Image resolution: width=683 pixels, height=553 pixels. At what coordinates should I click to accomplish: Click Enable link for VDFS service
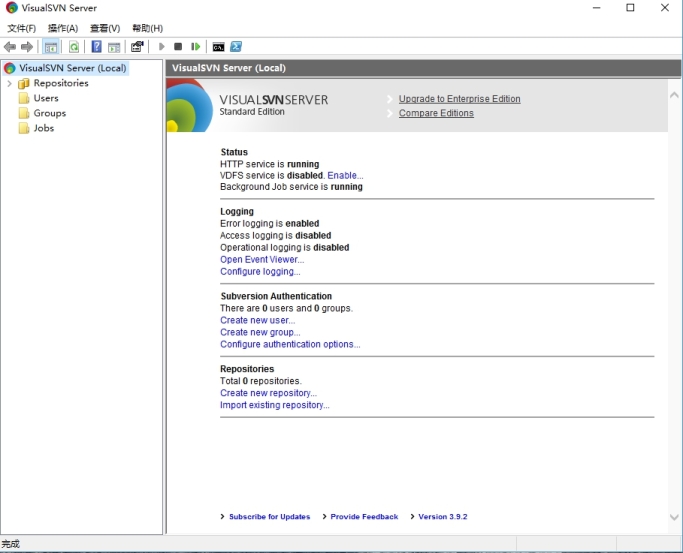[345, 175]
